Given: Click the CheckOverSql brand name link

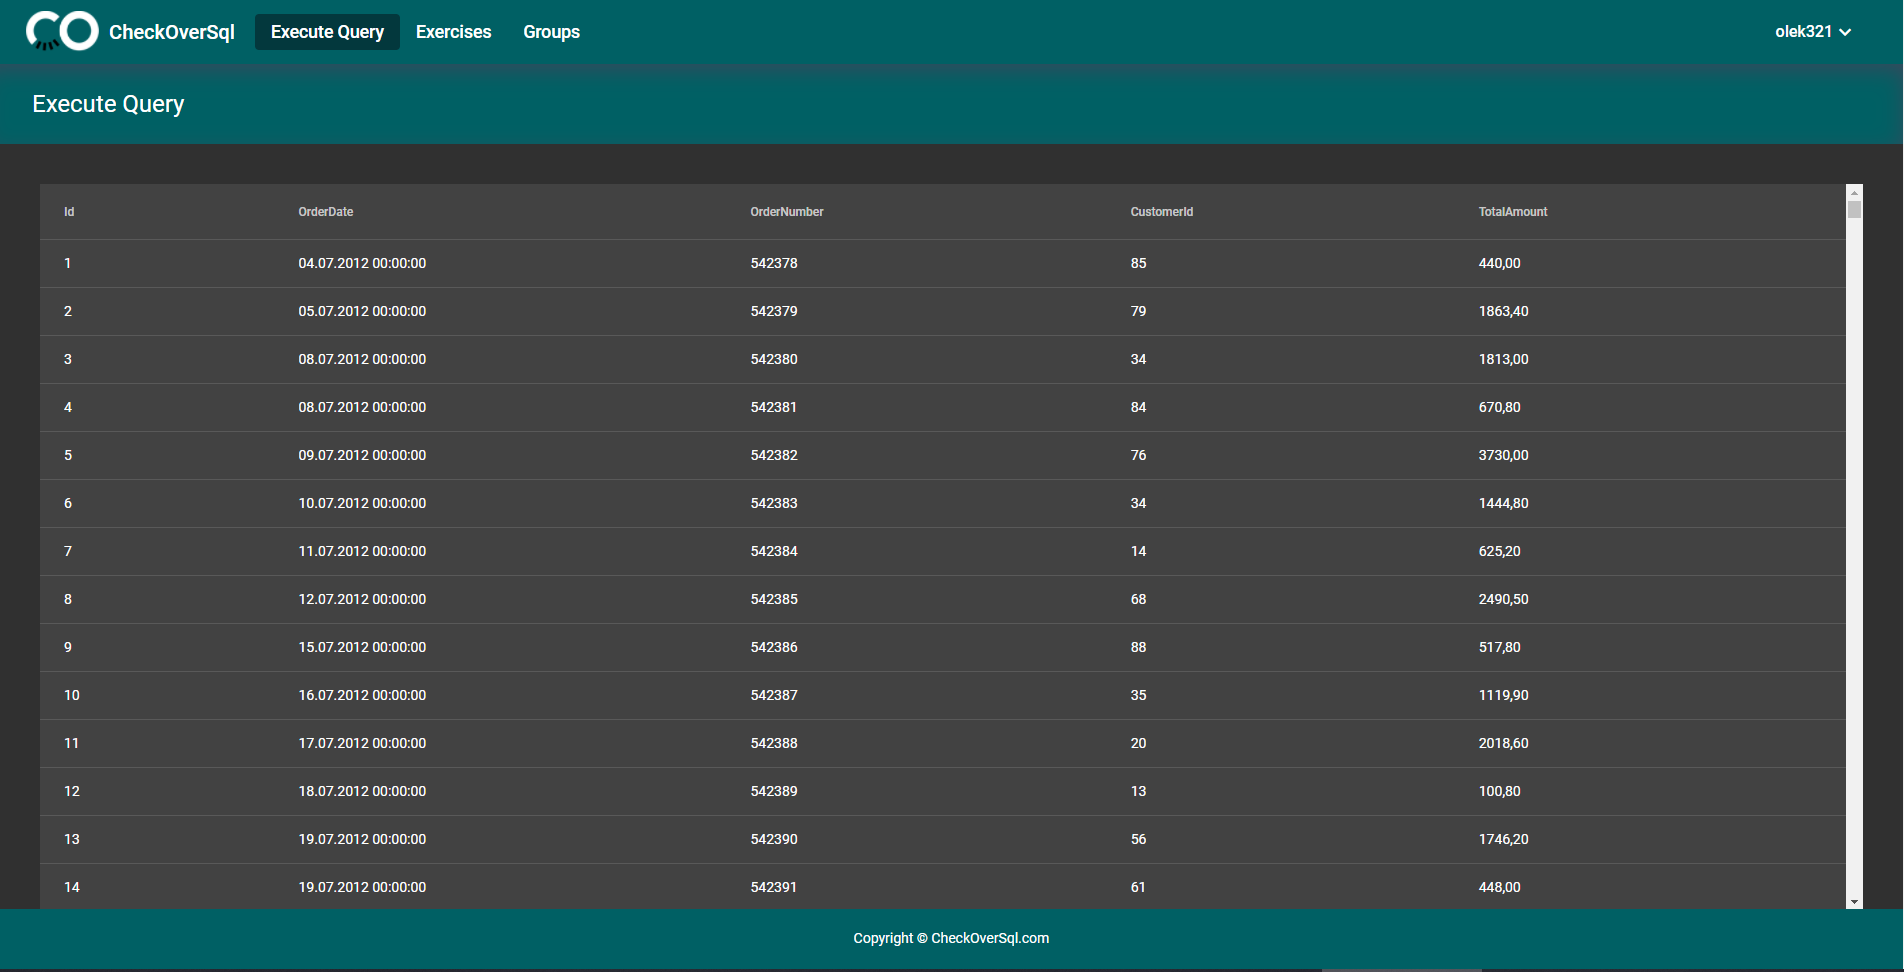Looking at the screenshot, I should click(172, 32).
